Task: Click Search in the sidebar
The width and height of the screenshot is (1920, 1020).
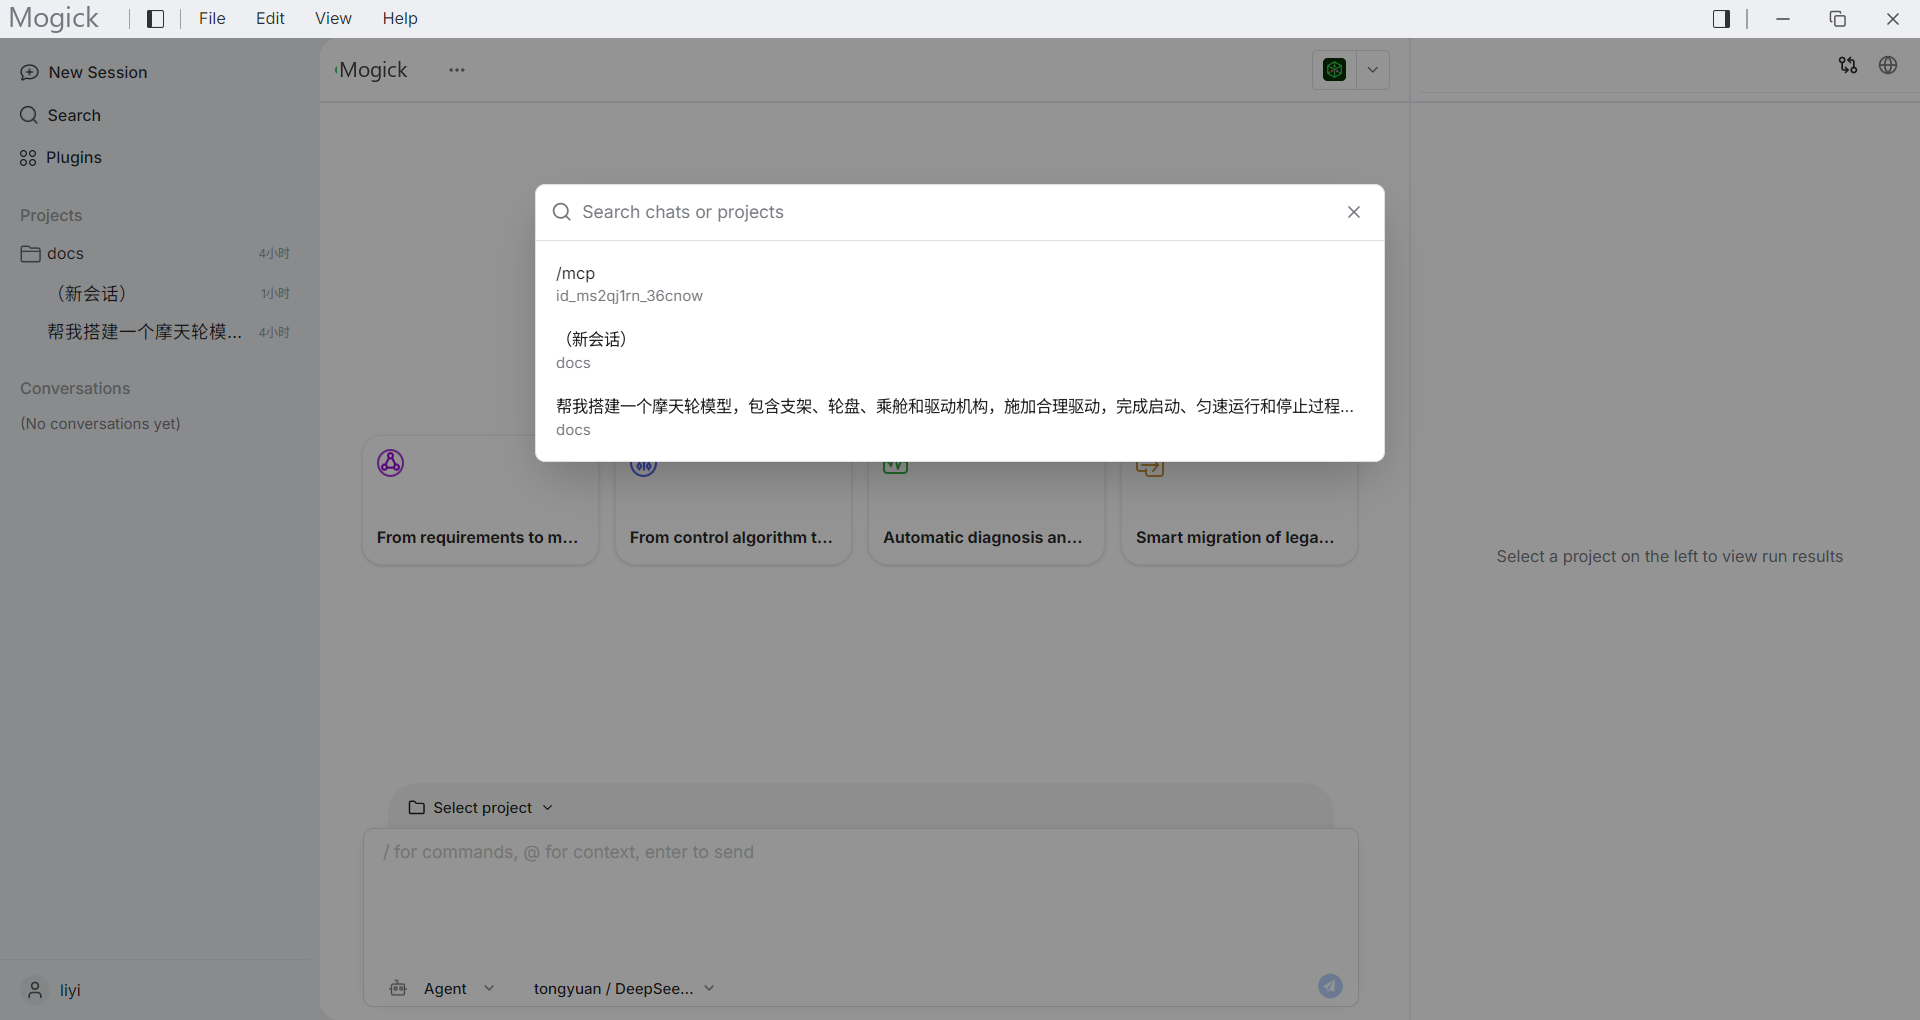Action: pyautogui.click(x=74, y=115)
